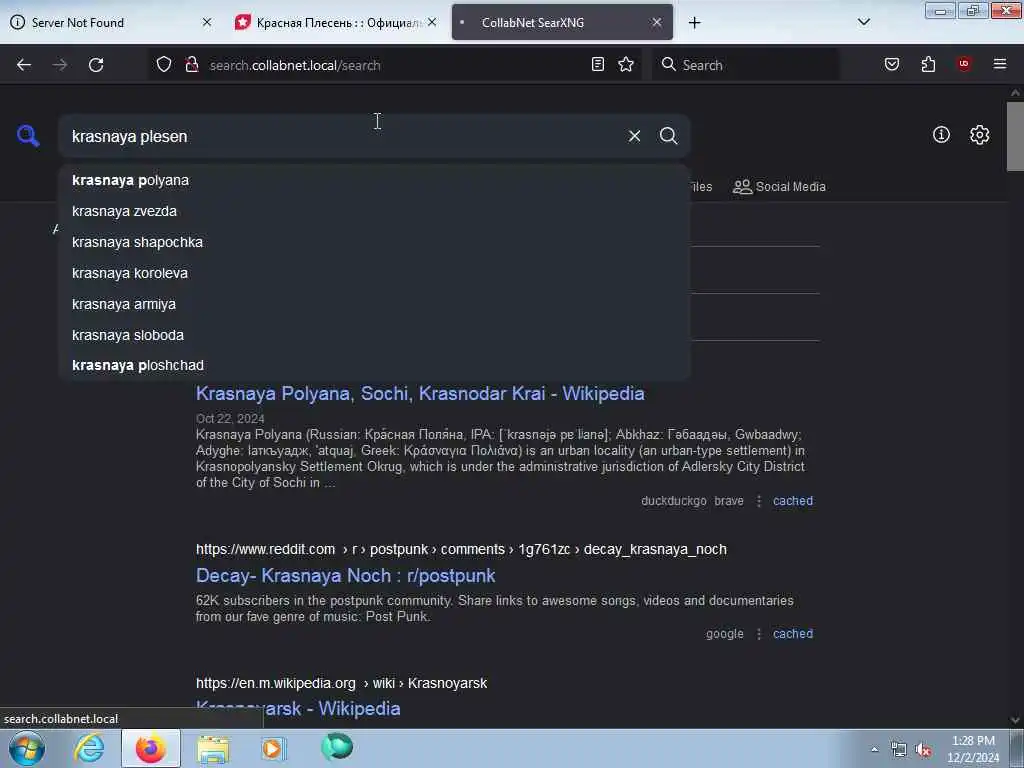The image size is (1024, 768).
Task: Click the Firefox Search box
Action: (x=746, y=65)
